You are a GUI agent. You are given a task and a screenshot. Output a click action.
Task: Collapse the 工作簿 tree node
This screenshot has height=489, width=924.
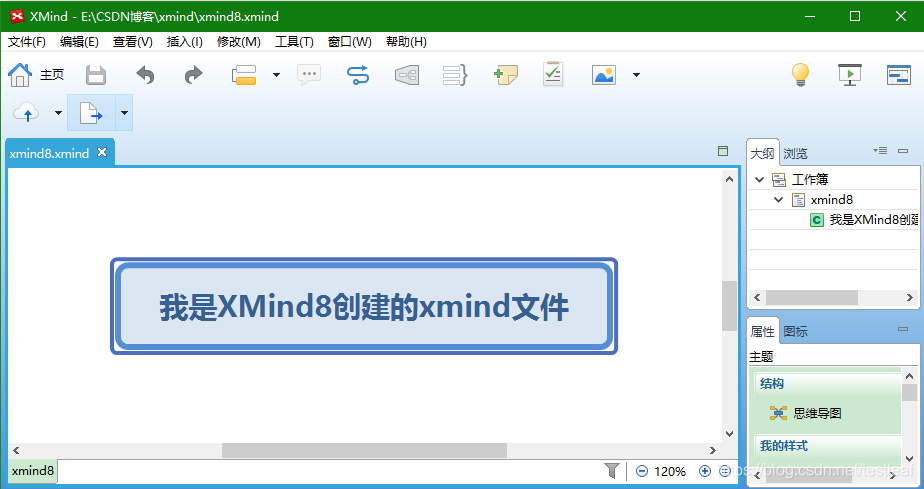760,180
